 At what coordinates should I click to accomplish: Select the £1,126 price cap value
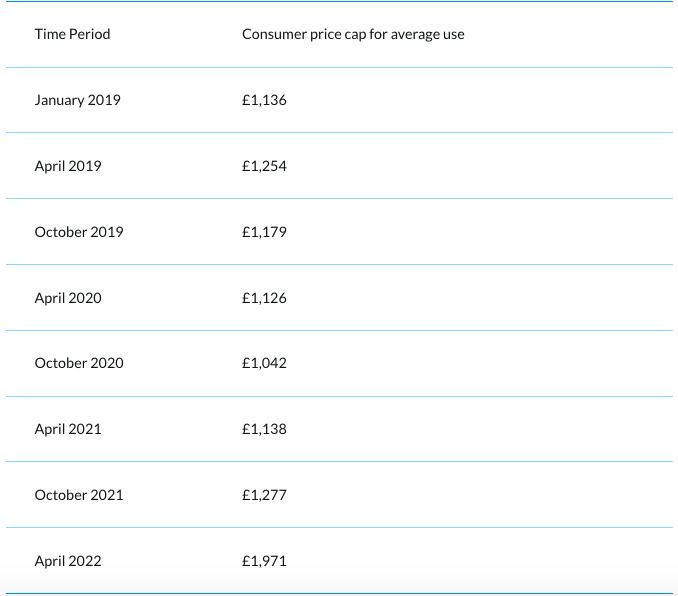pos(264,298)
